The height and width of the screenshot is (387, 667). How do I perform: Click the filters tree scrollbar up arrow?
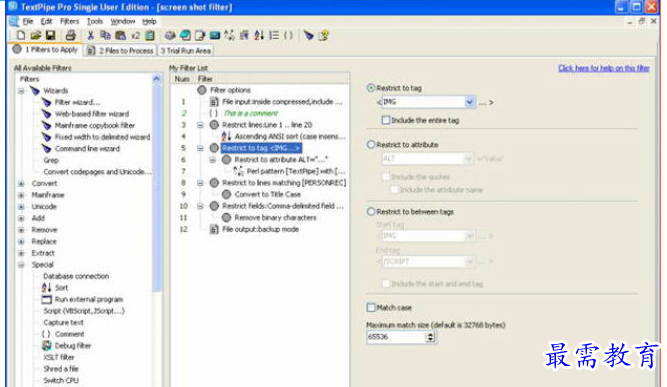point(157,79)
